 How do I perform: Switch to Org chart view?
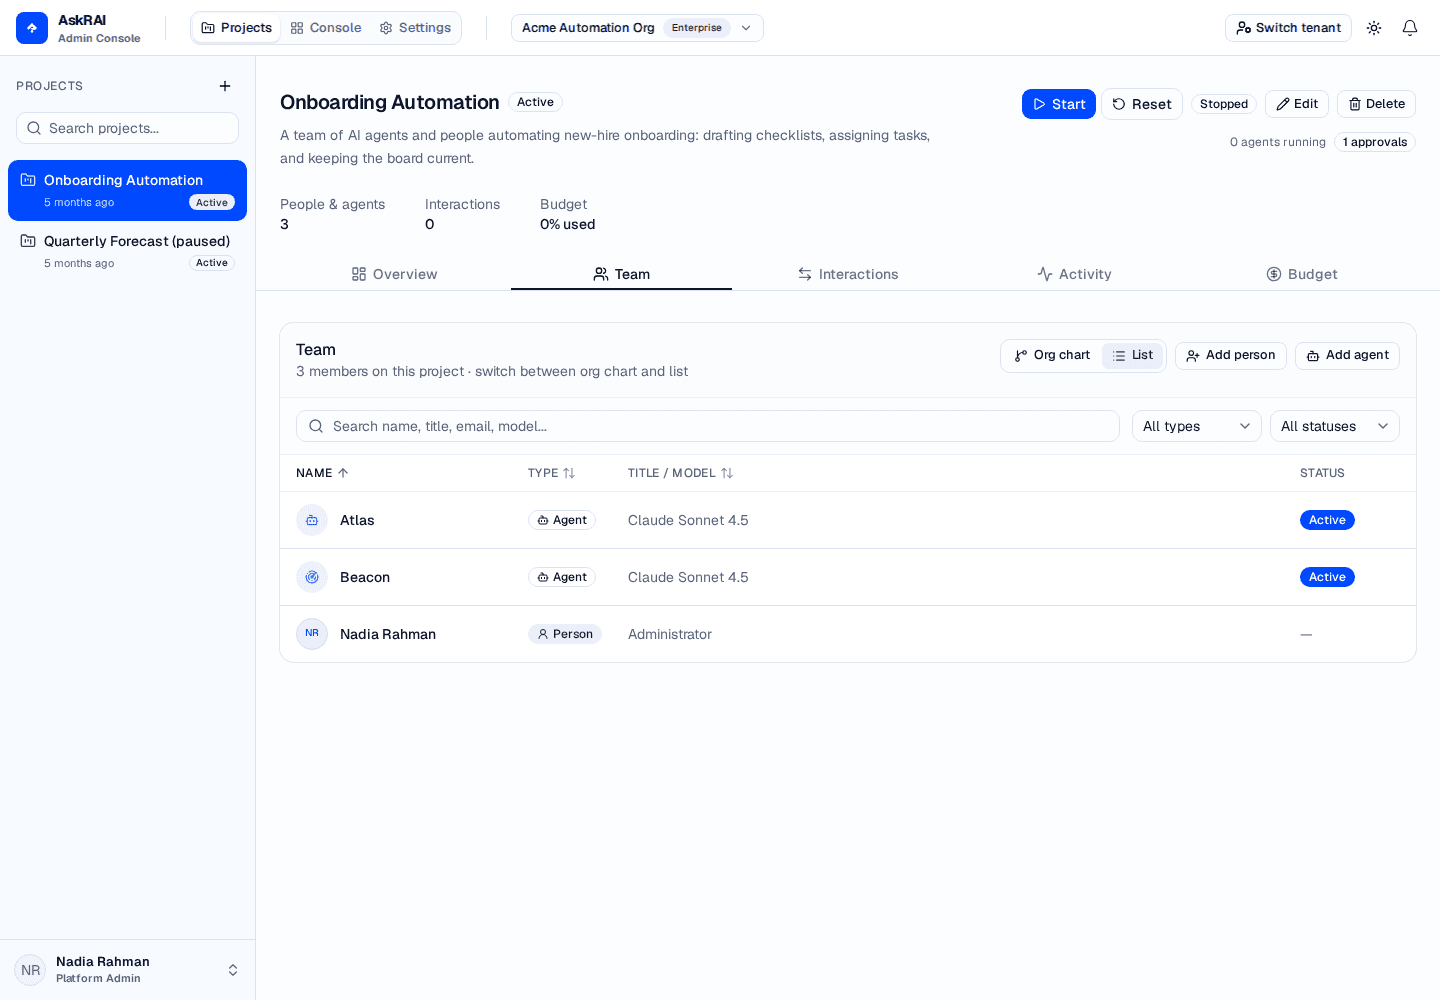coord(1052,355)
